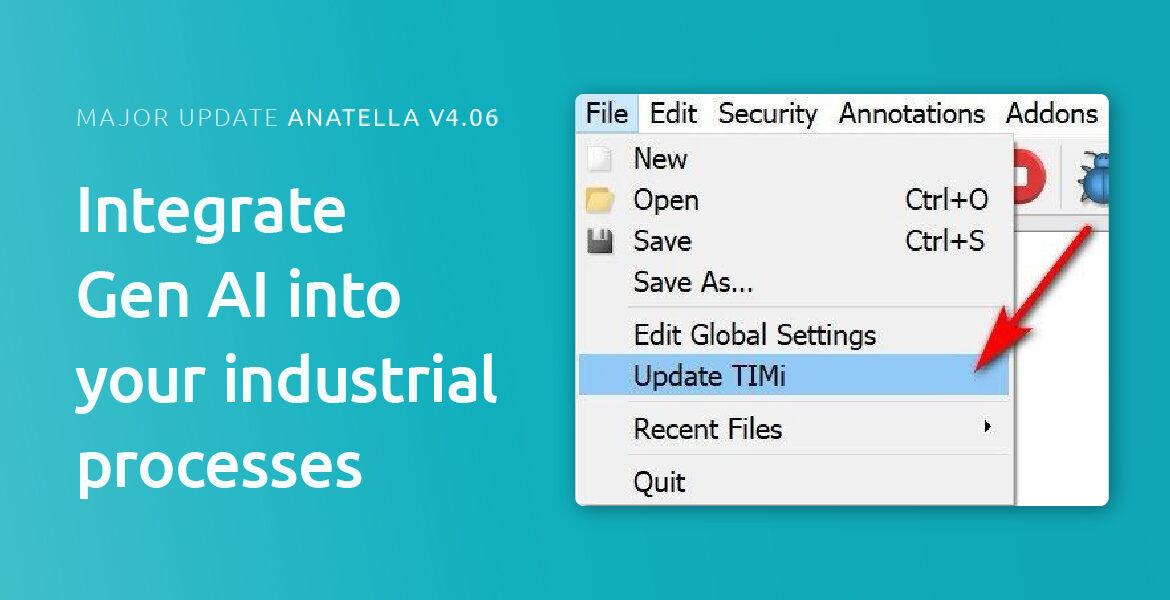Click the Save floppy disk icon
Viewport: 1170px width, 600px height.
pyautogui.click(x=598, y=242)
